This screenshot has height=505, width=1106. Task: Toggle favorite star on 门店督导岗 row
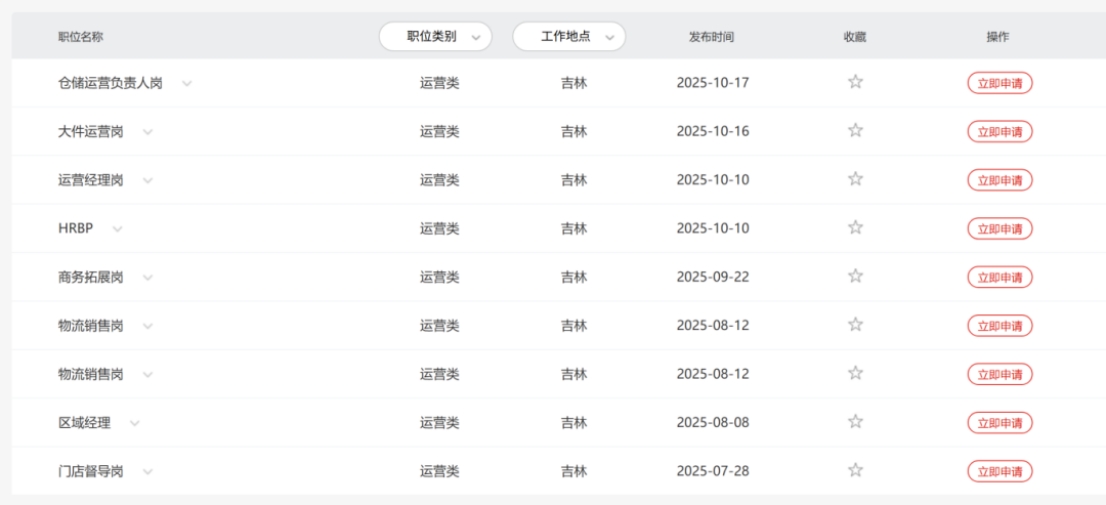[855, 471]
